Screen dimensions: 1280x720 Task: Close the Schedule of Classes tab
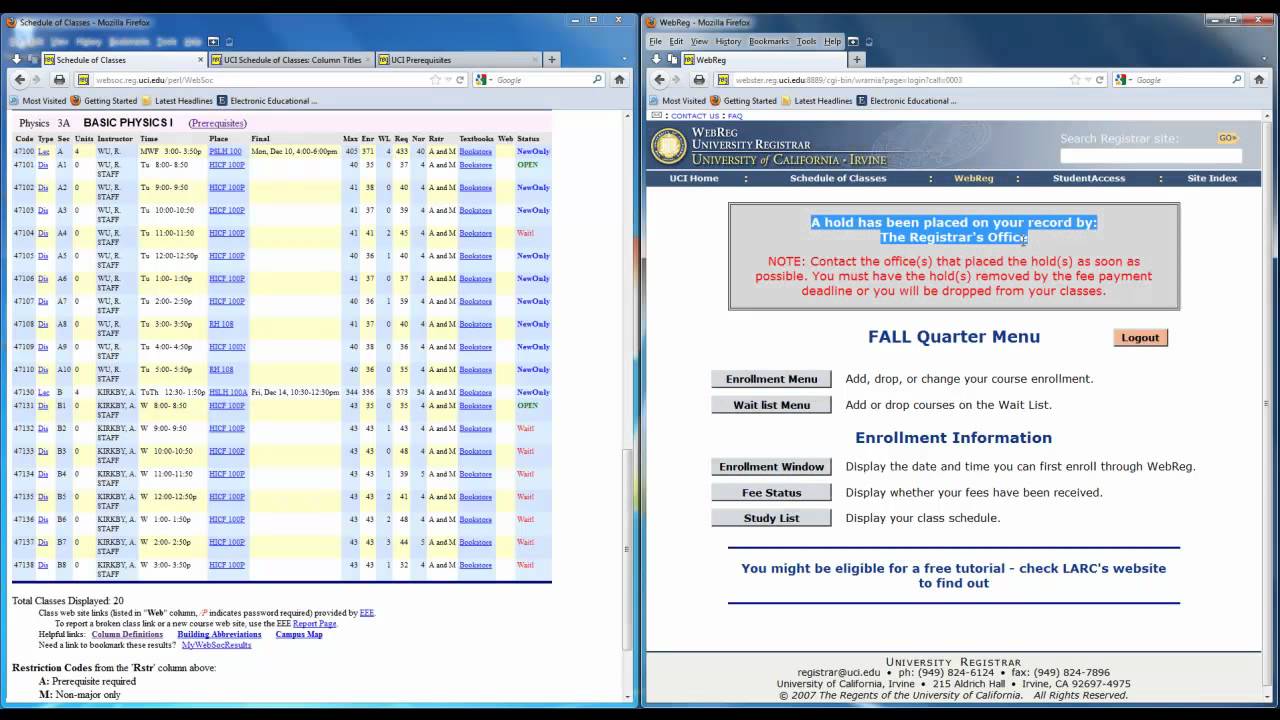pyautogui.click(x=200, y=60)
